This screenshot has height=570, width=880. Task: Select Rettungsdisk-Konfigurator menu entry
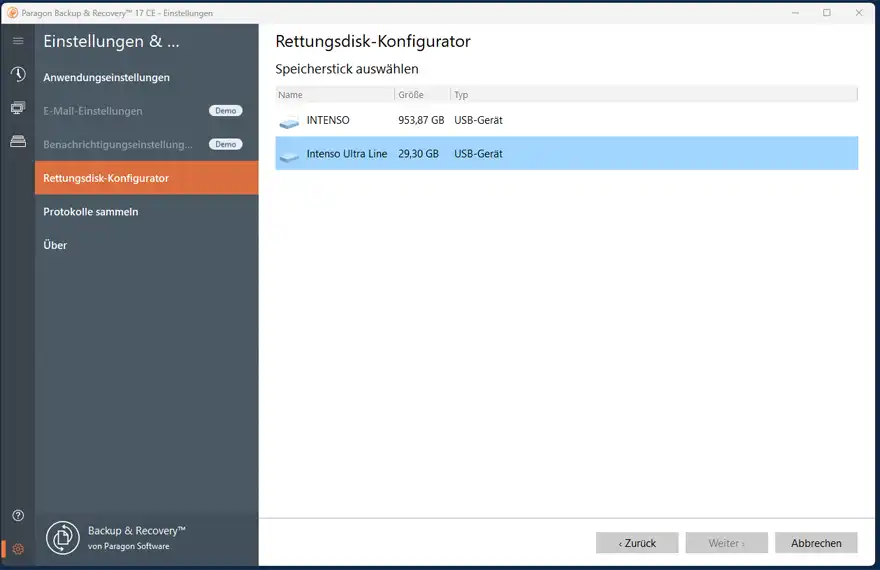tap(146, 178)
